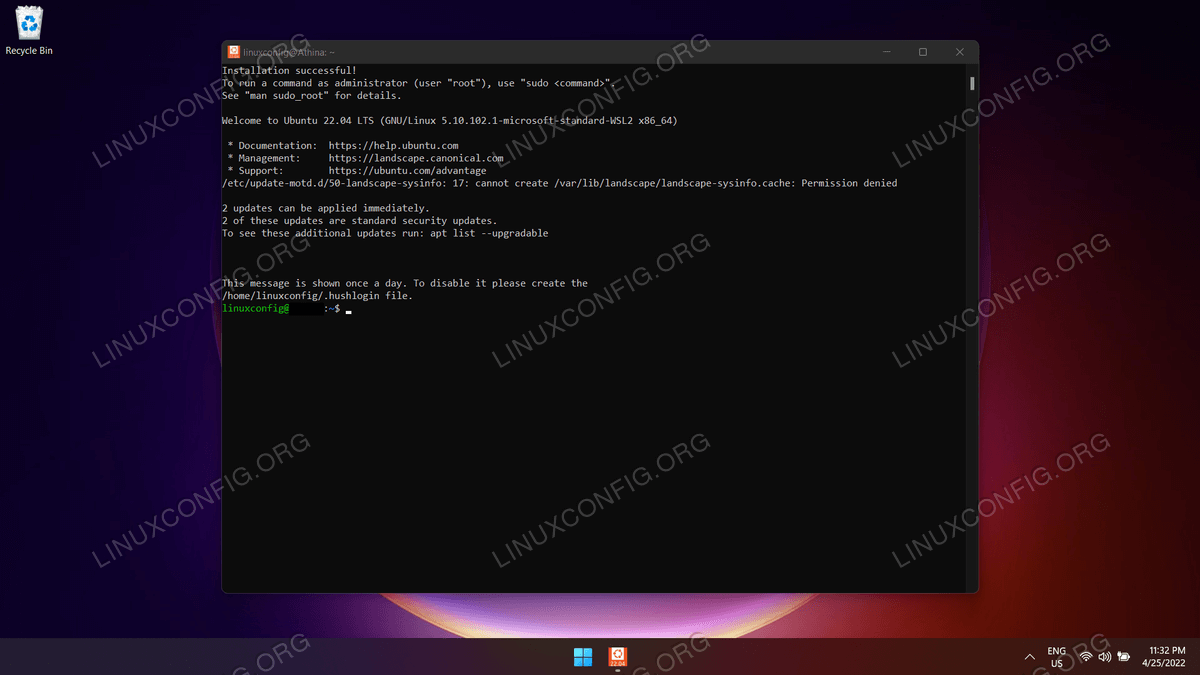
Task: Click the "Welcome to Ubuntu 22.04 LTS" line
Action: pyautogui.click(x=450, y=121)
